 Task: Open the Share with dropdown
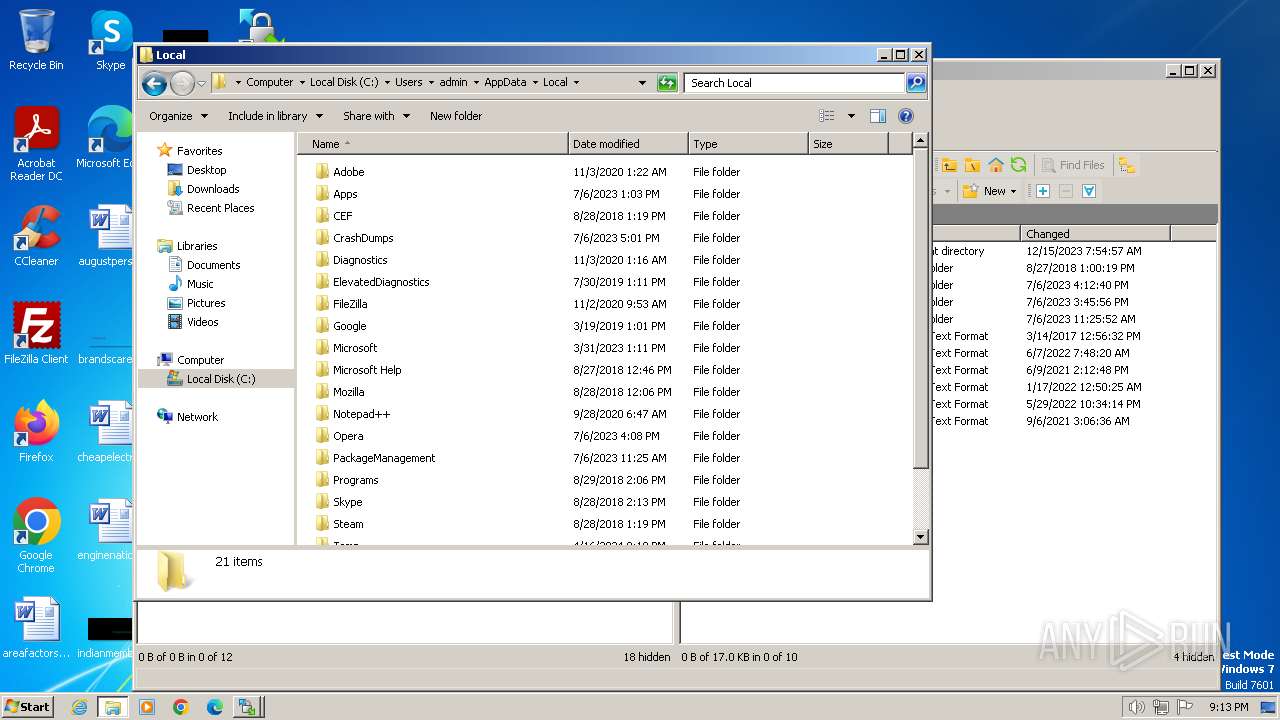point(376,116)
